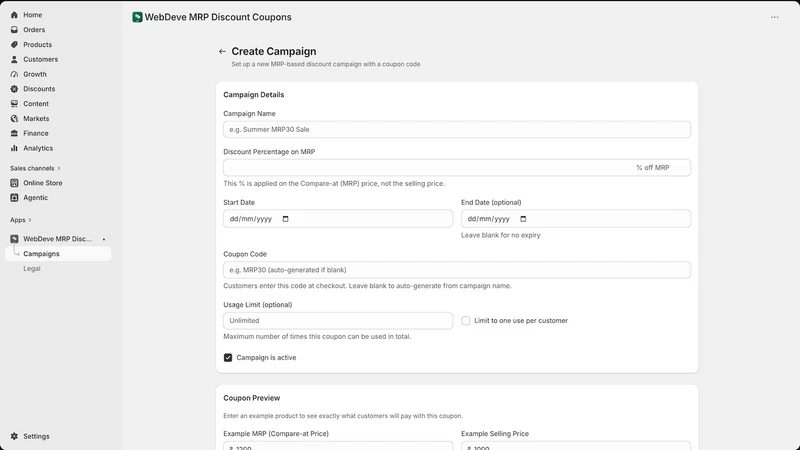The image size is (800, 450).
Task: Click the Settings gear icon
Action: [14, 436]
